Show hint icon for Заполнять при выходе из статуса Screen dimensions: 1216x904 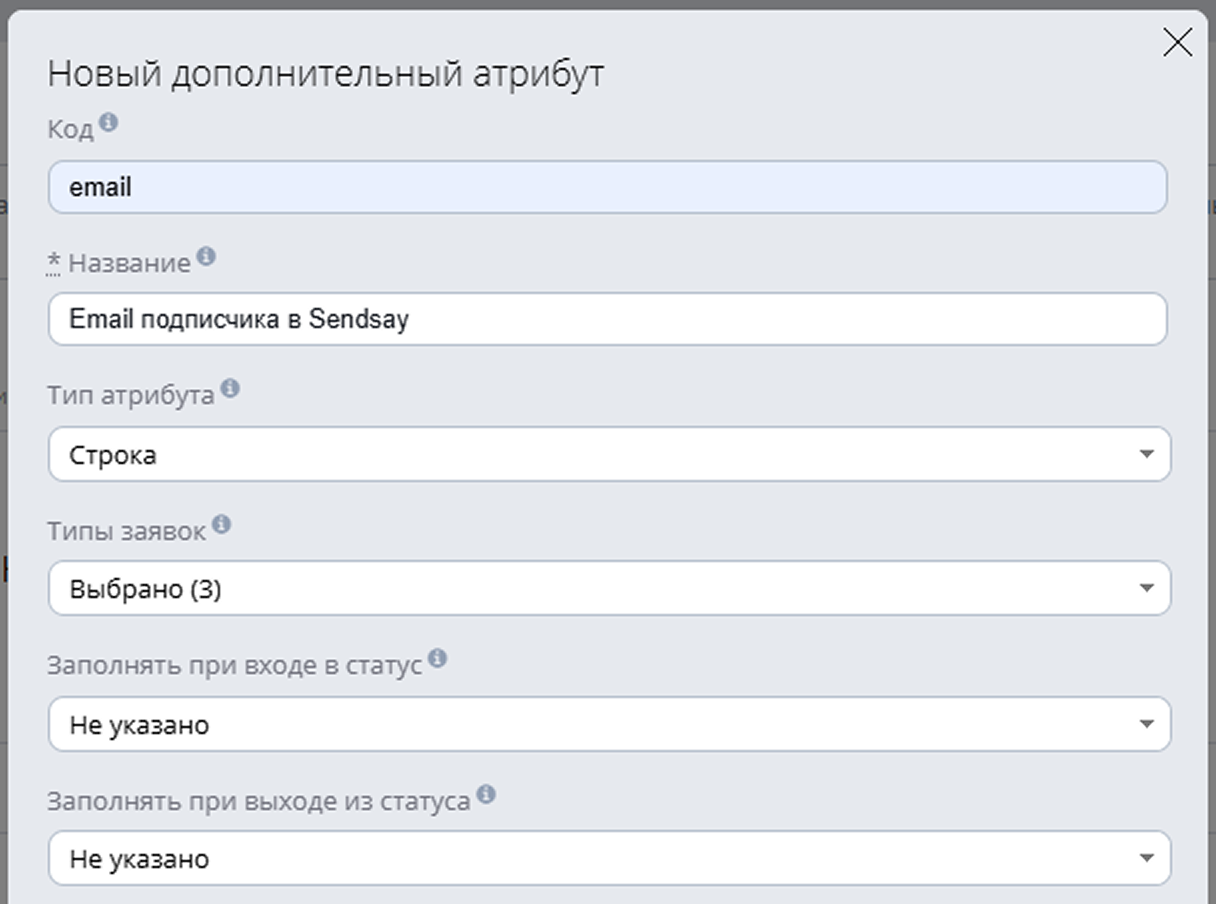coord(486,795)
